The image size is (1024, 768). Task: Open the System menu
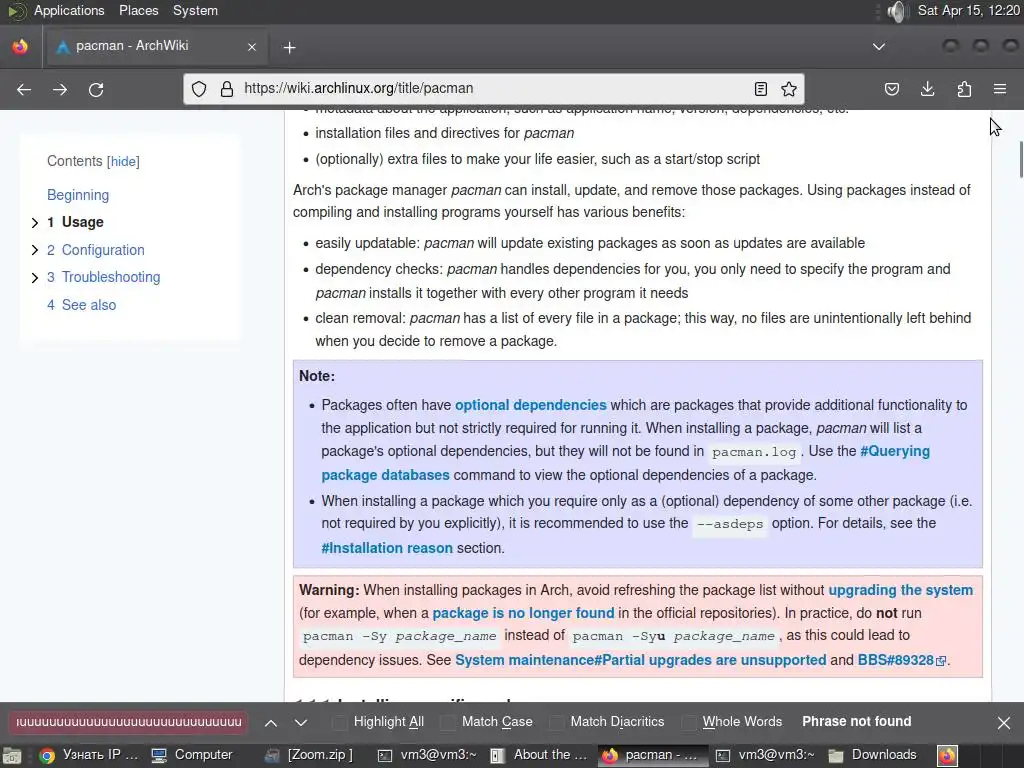coord(195,10)
